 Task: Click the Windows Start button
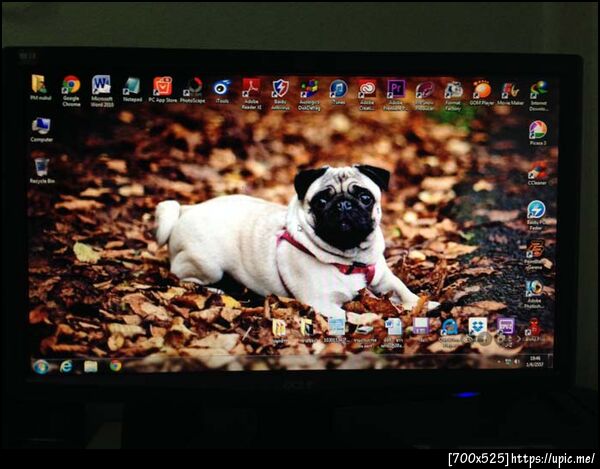pyautogui.click(x=41, y=366)
